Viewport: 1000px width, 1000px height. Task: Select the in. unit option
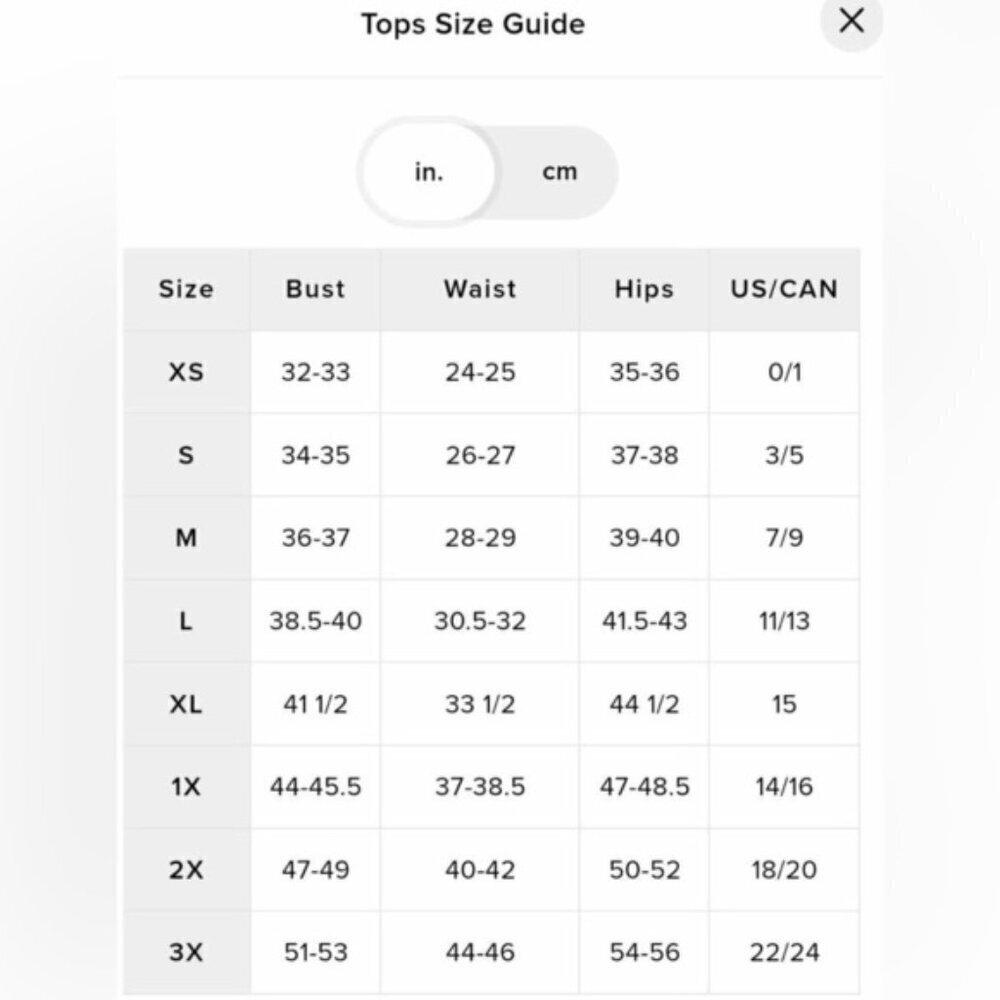pyautogui.click(x=429, y=172)
